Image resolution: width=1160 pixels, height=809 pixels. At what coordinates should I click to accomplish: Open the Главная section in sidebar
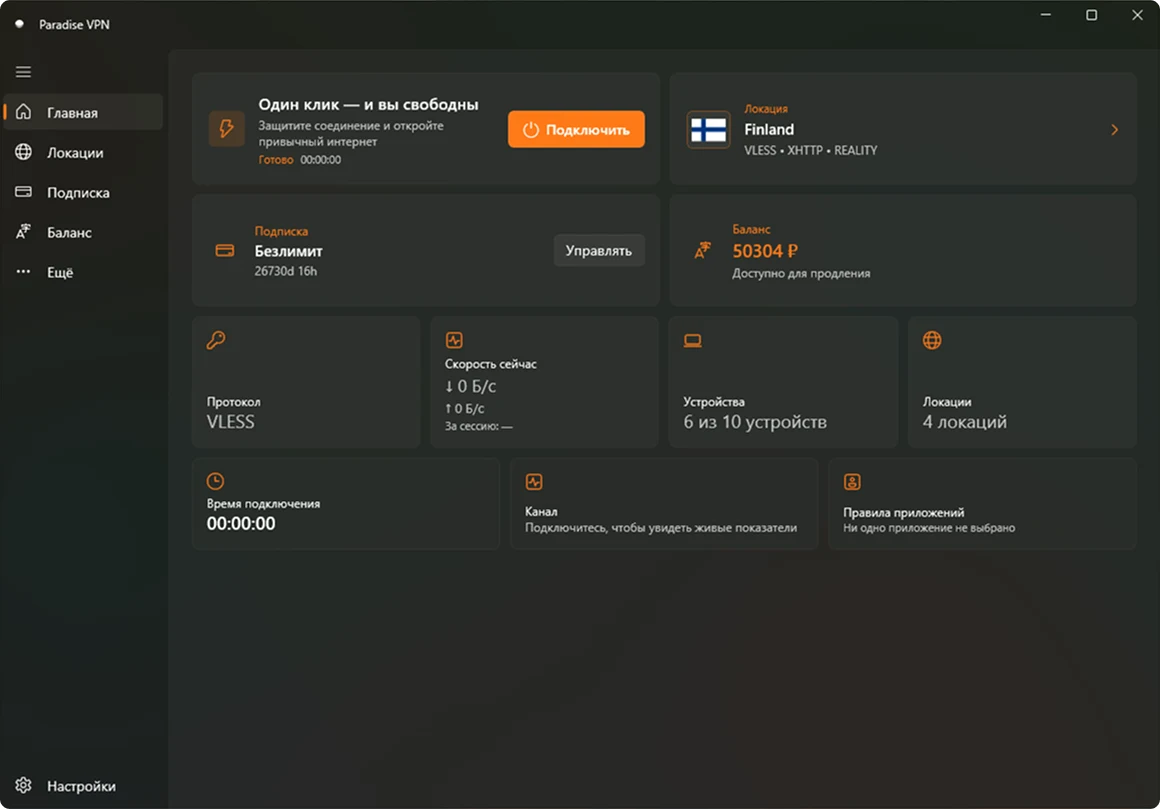(83, 112)
